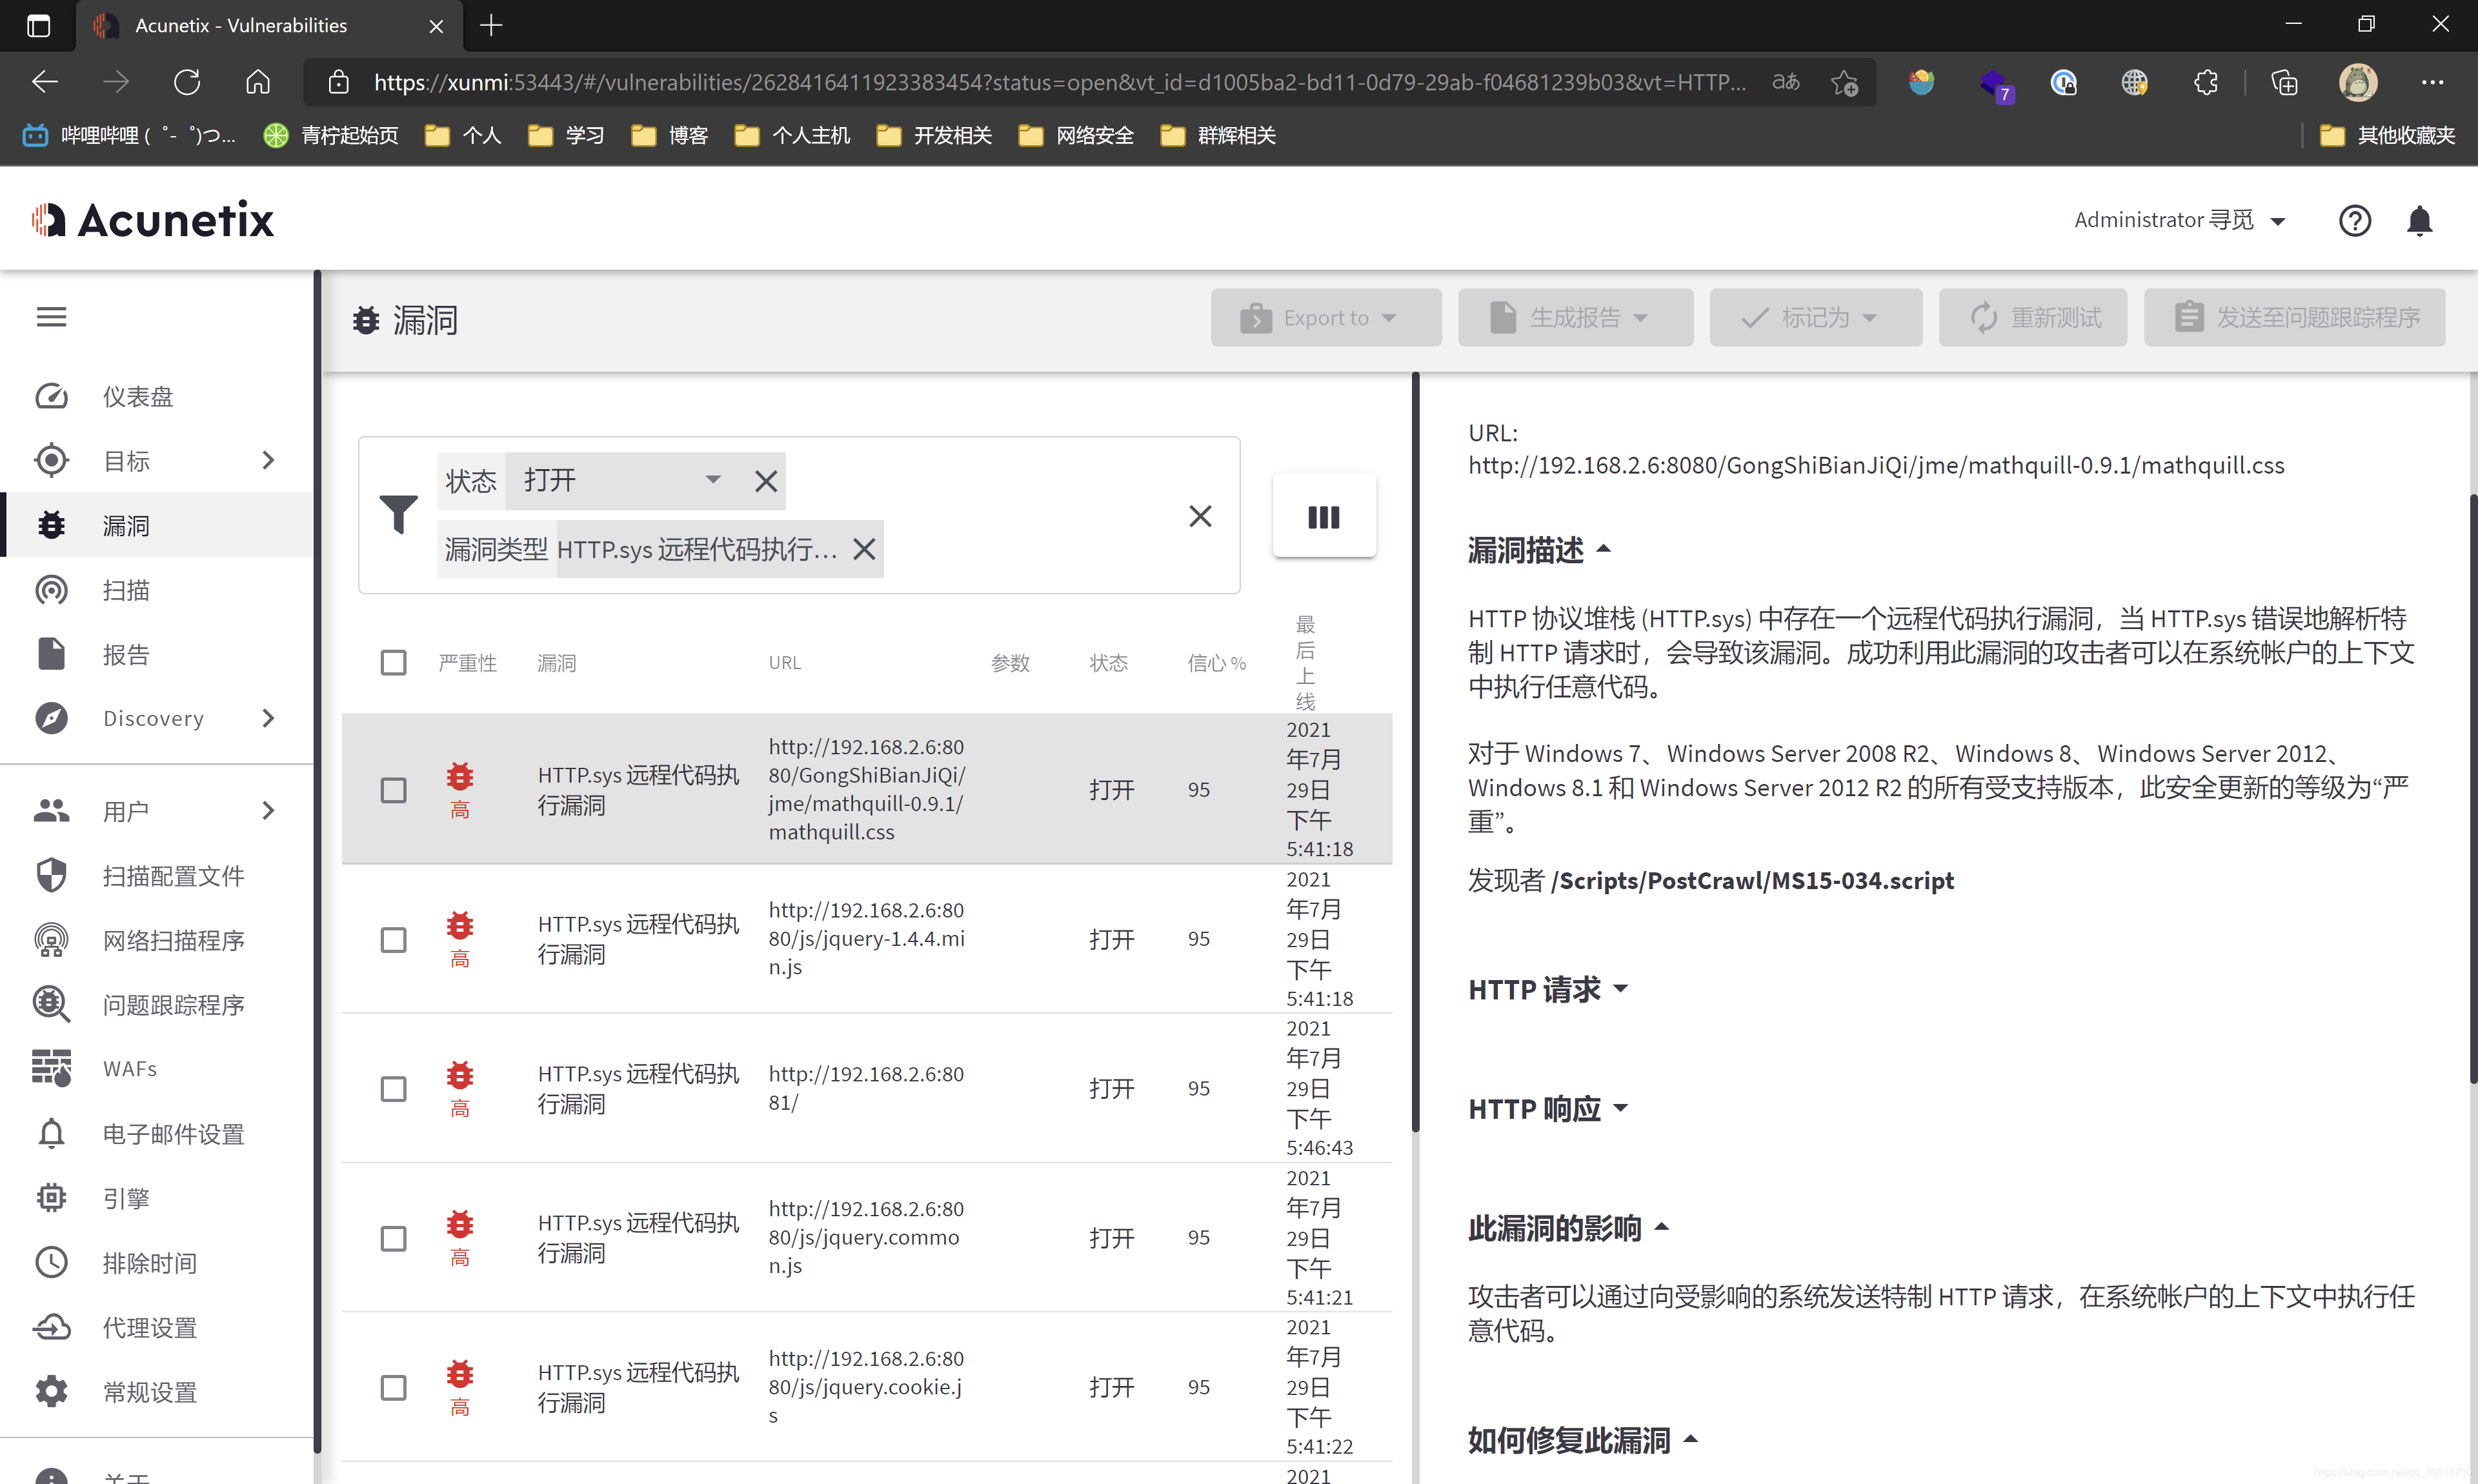This screenshot has width=2478, height=1484.
Task: Open help via question mark icon
Action: (2354, 220)
